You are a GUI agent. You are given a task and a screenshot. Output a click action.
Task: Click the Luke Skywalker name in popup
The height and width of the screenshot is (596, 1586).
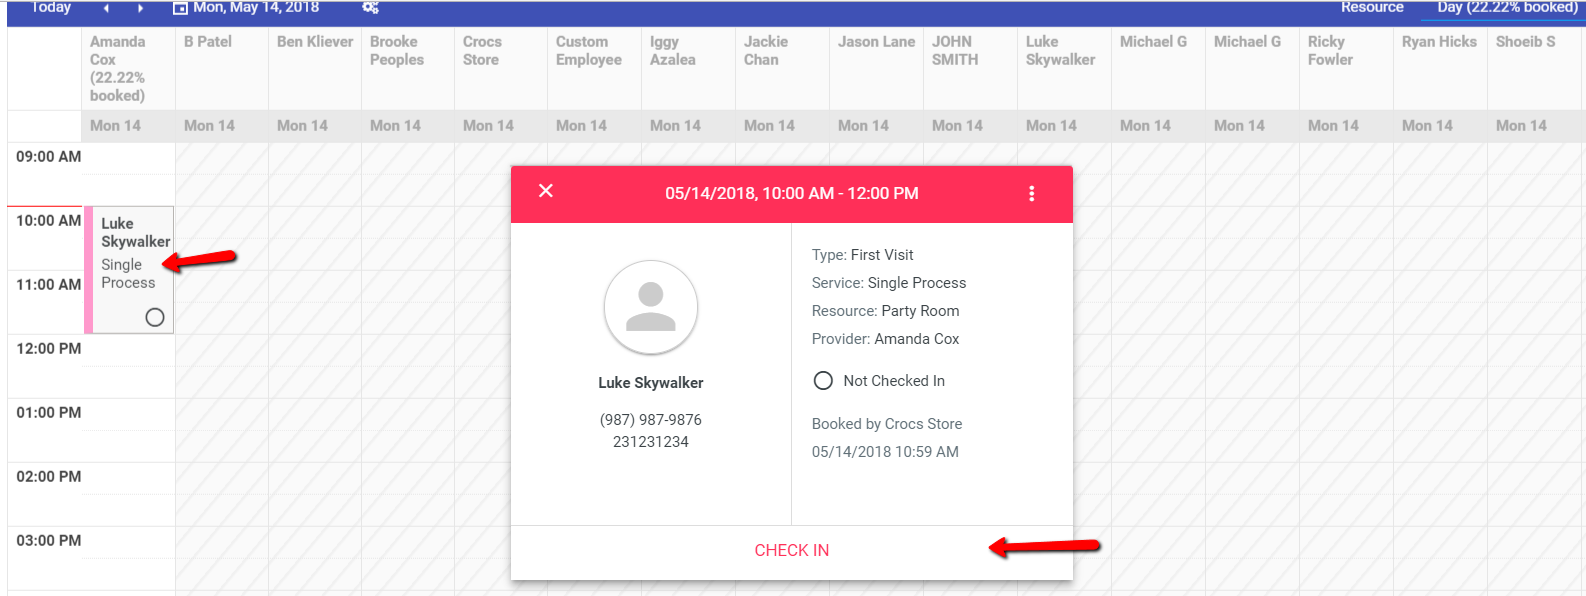pos(651,383)
